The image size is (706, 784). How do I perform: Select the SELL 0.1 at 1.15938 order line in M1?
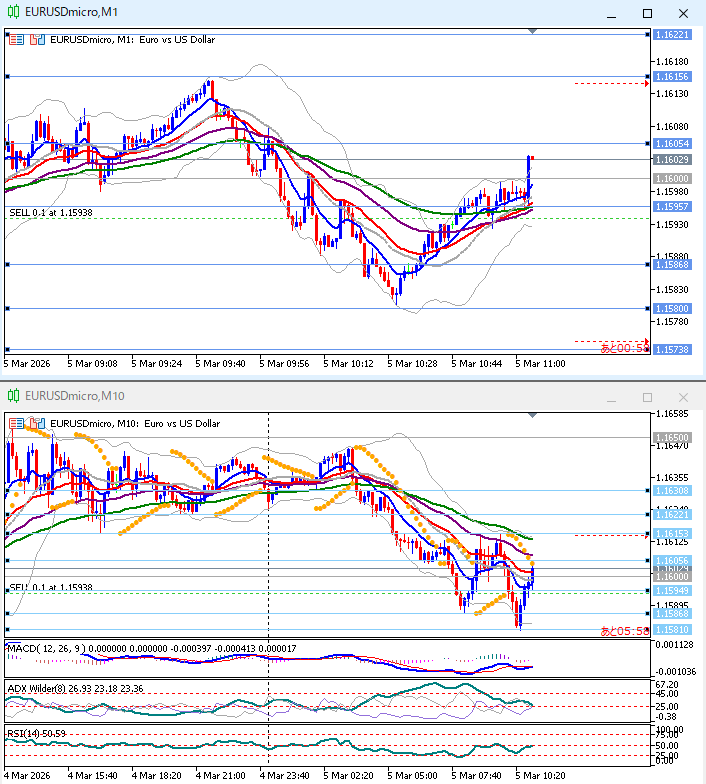(51, 213)
